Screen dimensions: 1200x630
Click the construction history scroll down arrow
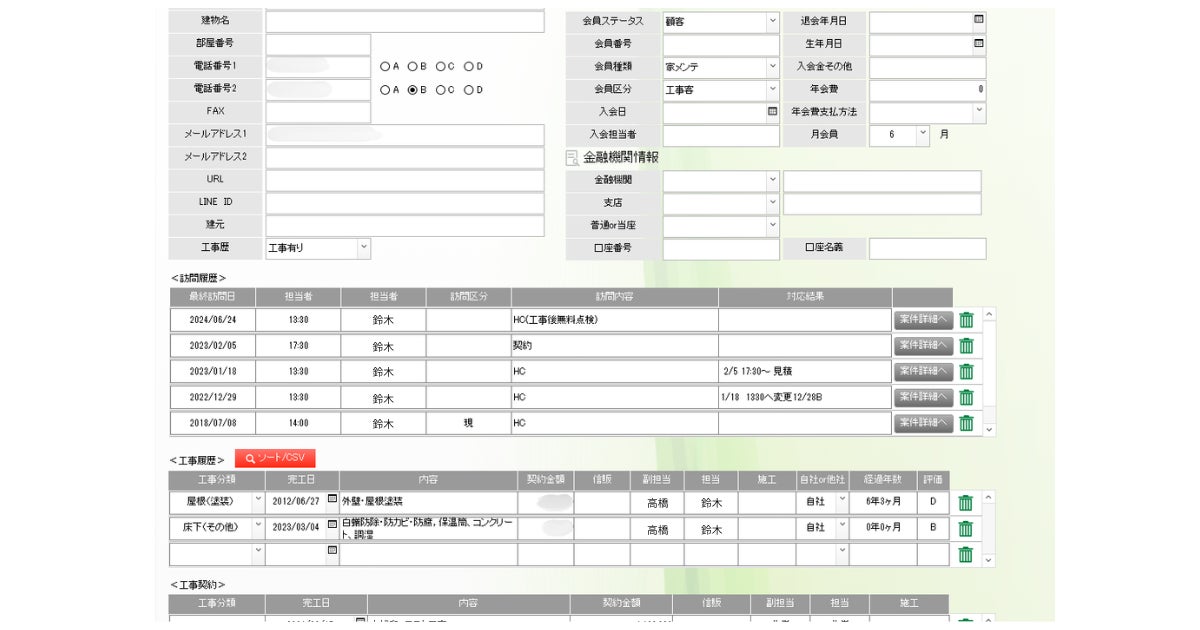pos(989,561)
